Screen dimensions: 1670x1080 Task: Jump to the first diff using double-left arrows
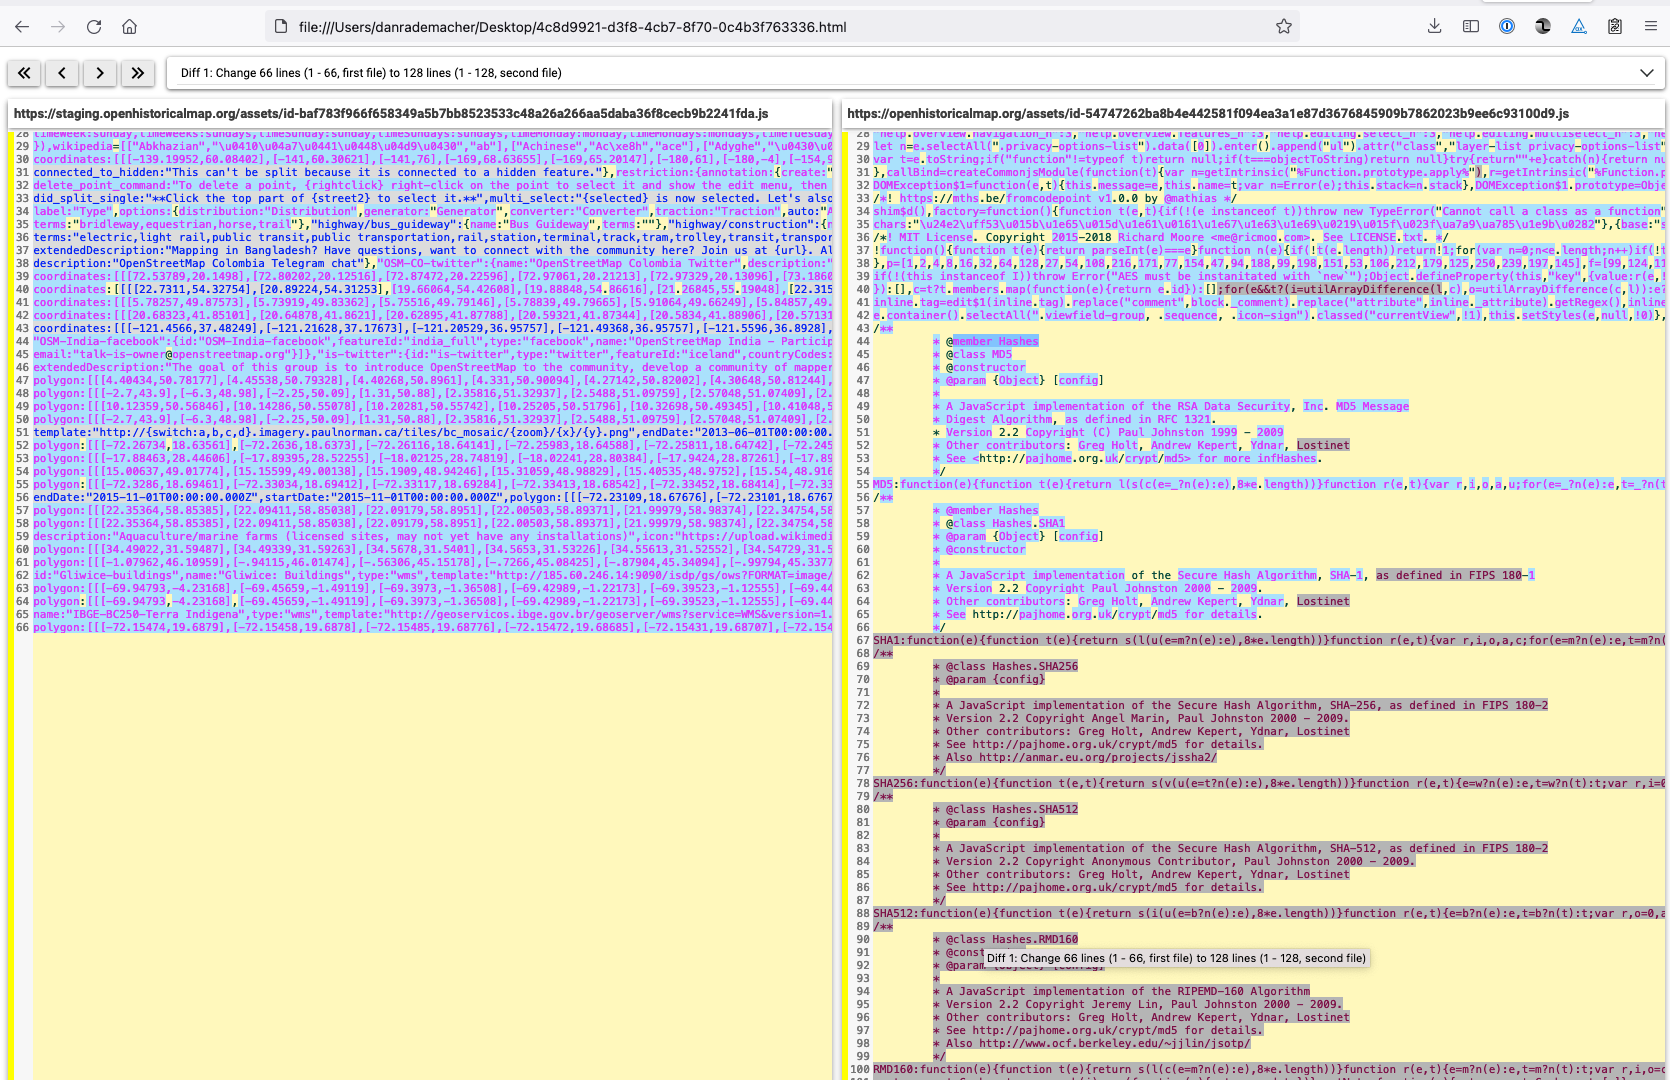[24, 73]
